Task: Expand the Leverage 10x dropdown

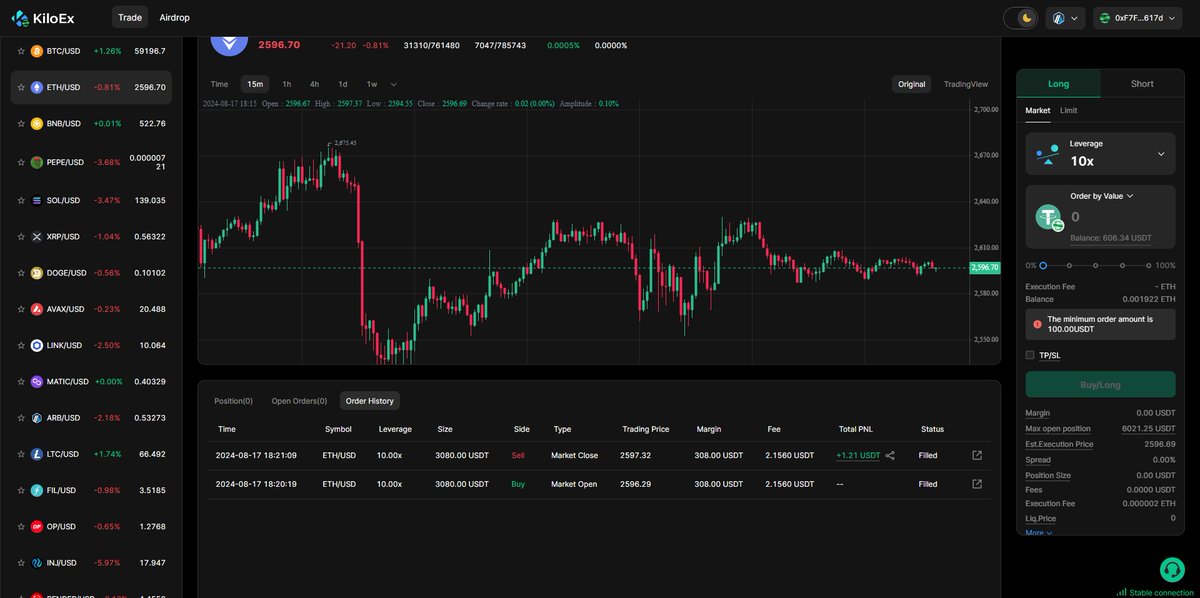Action: click(x=1100, y=153)
